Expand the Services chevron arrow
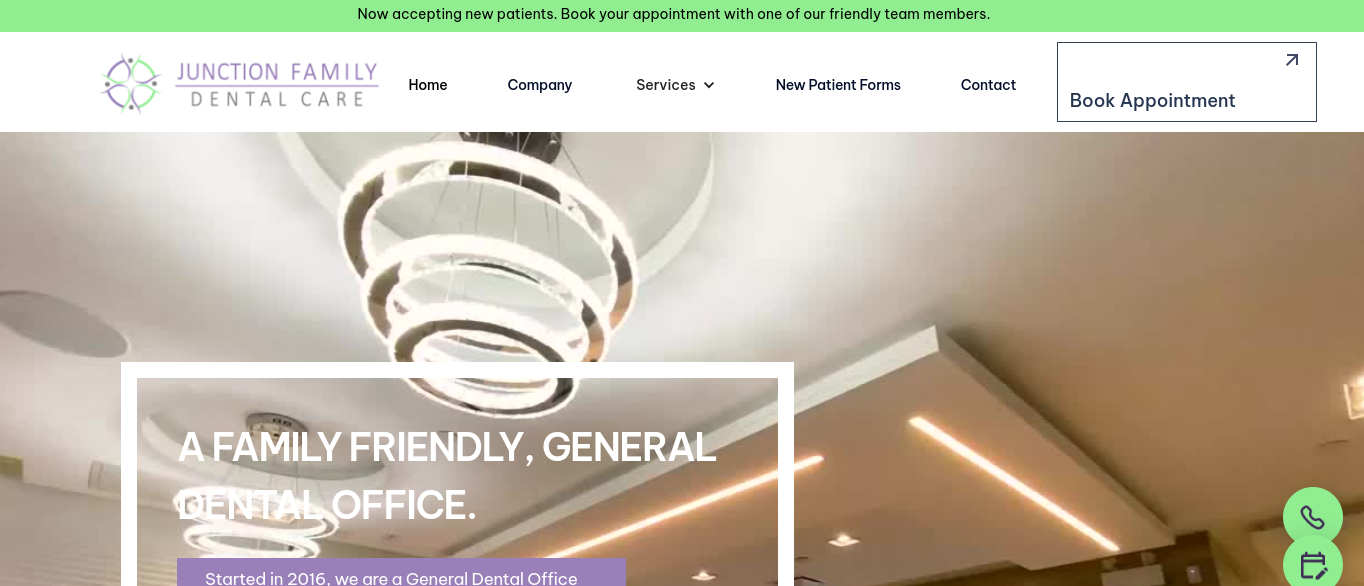 click(x=709, y=85)
